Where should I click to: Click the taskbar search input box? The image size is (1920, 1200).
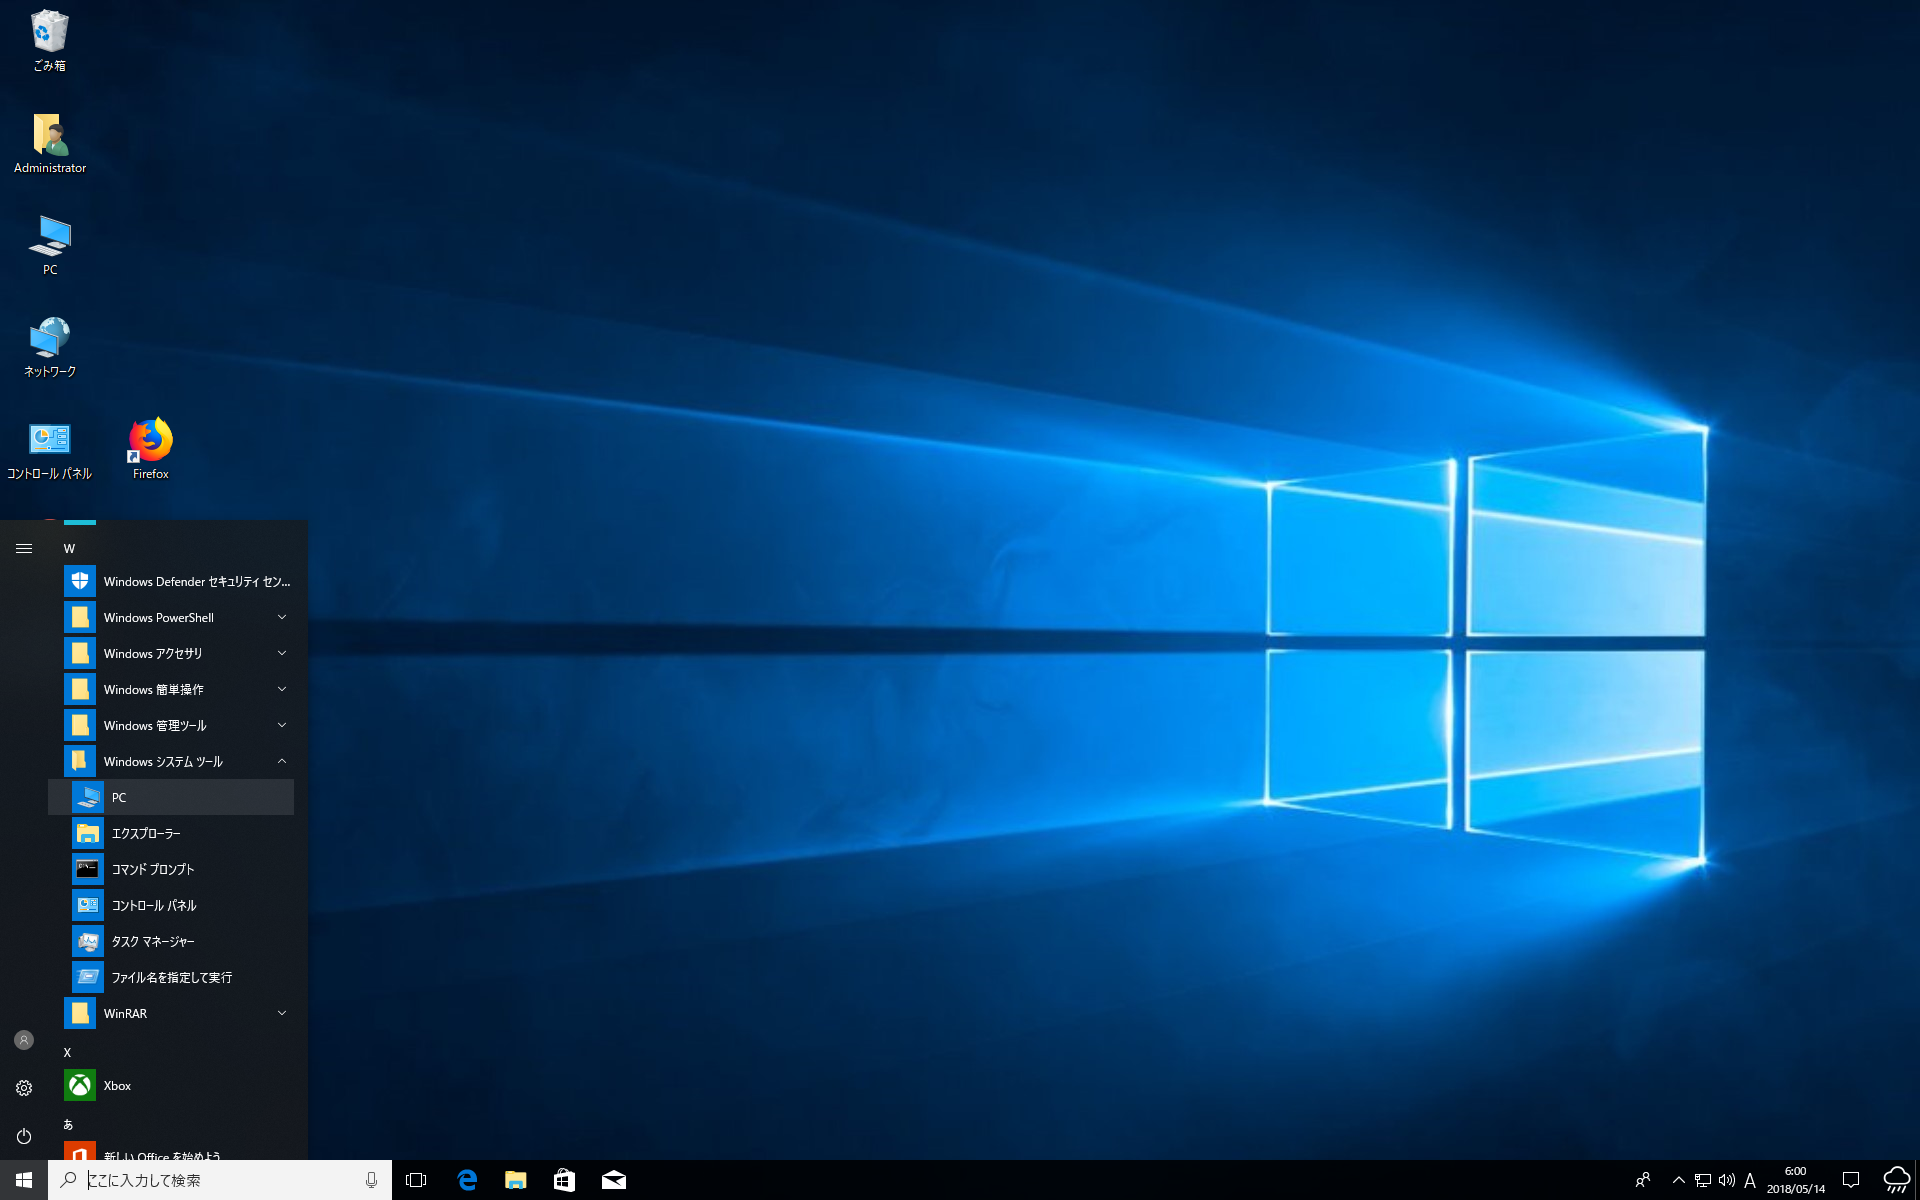(220, 1180)
